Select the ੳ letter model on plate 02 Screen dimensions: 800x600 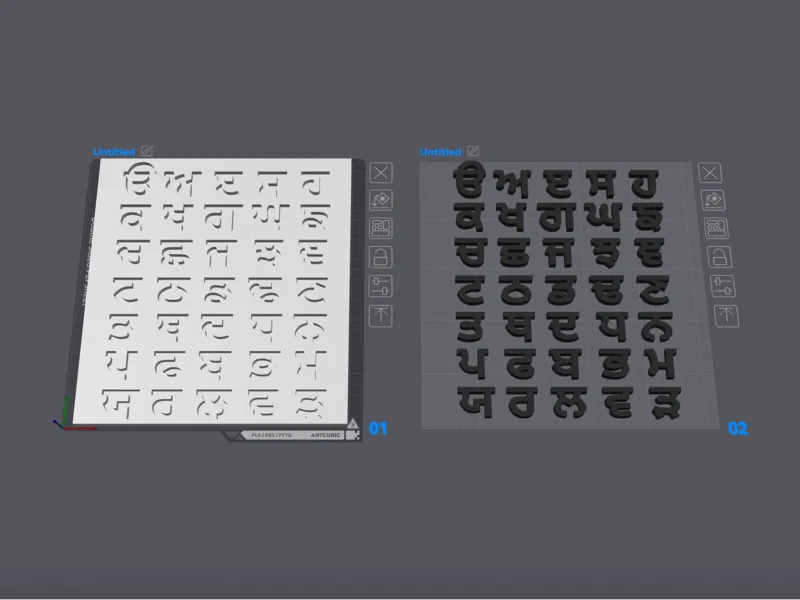[468, 180]
